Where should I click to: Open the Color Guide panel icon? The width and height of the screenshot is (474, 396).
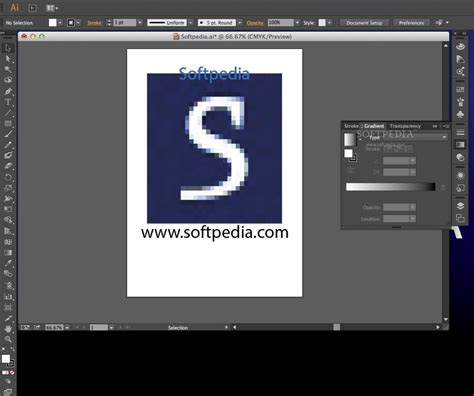tap(460, 59)
